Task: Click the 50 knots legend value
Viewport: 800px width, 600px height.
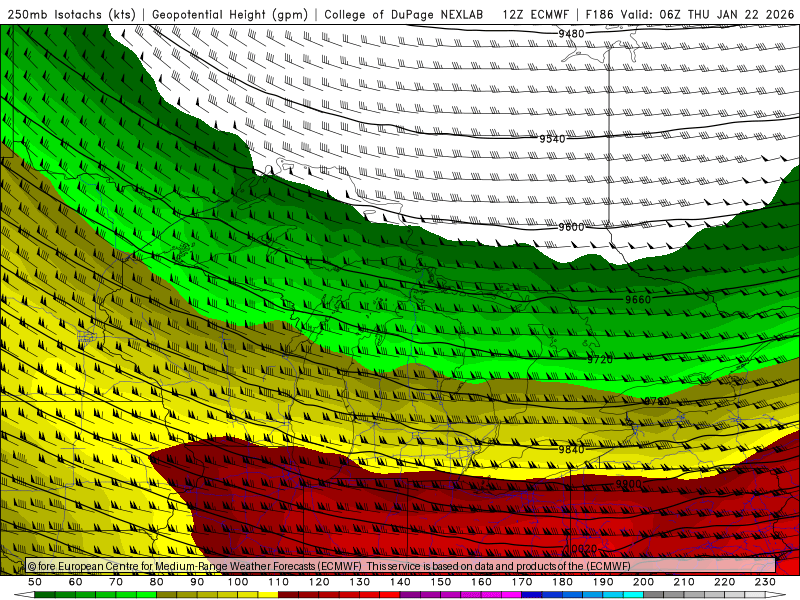Action: pos(35,582)
